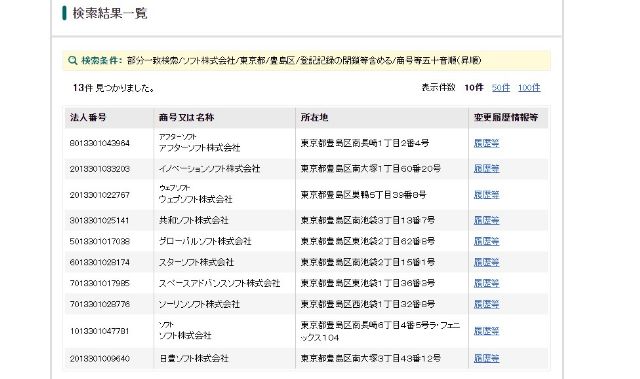Click corporate number in ソーリンソフト row
This screenshot has height=379, width=640.
click(100, 304)
